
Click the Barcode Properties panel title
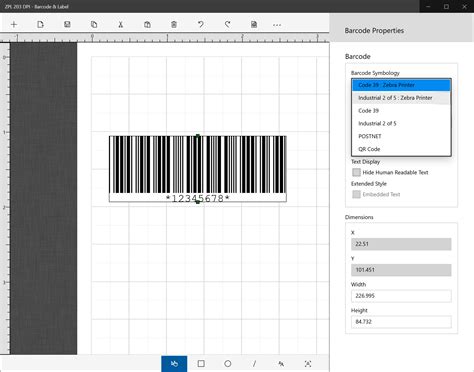(x=374, y=31)
